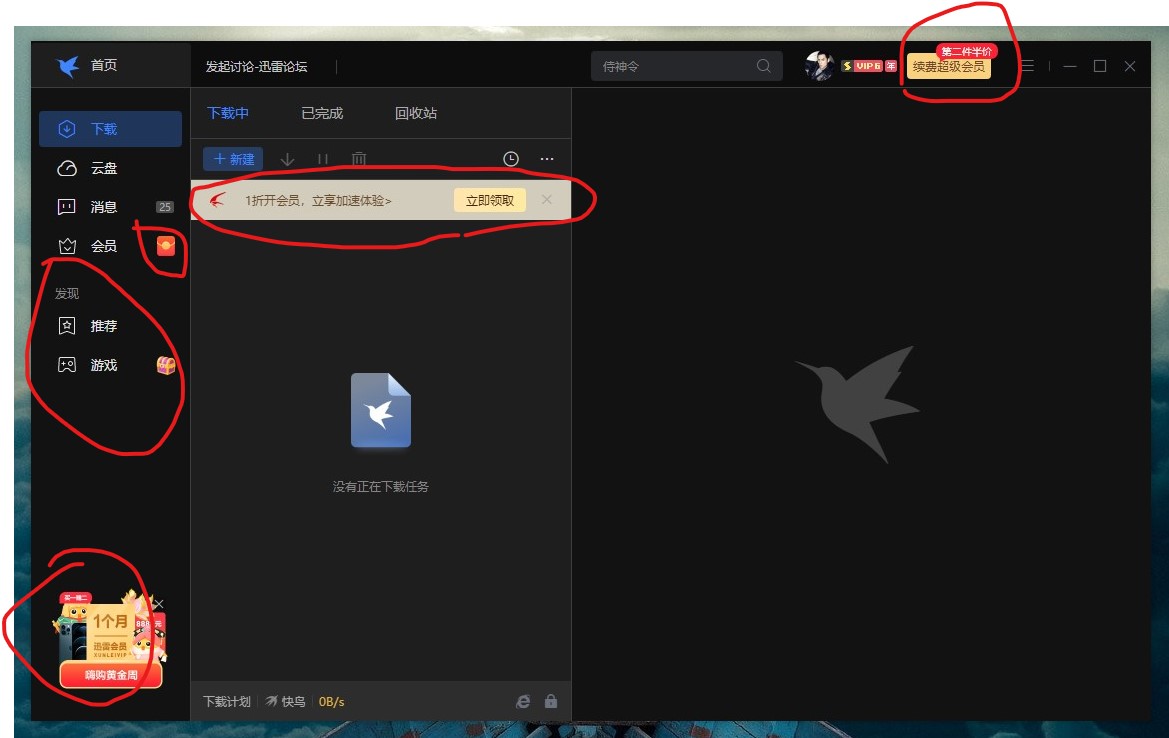Click the red bird icon in banner
Image resolution: width=1169 pixels, height=738 pixels.
point(217,200)
